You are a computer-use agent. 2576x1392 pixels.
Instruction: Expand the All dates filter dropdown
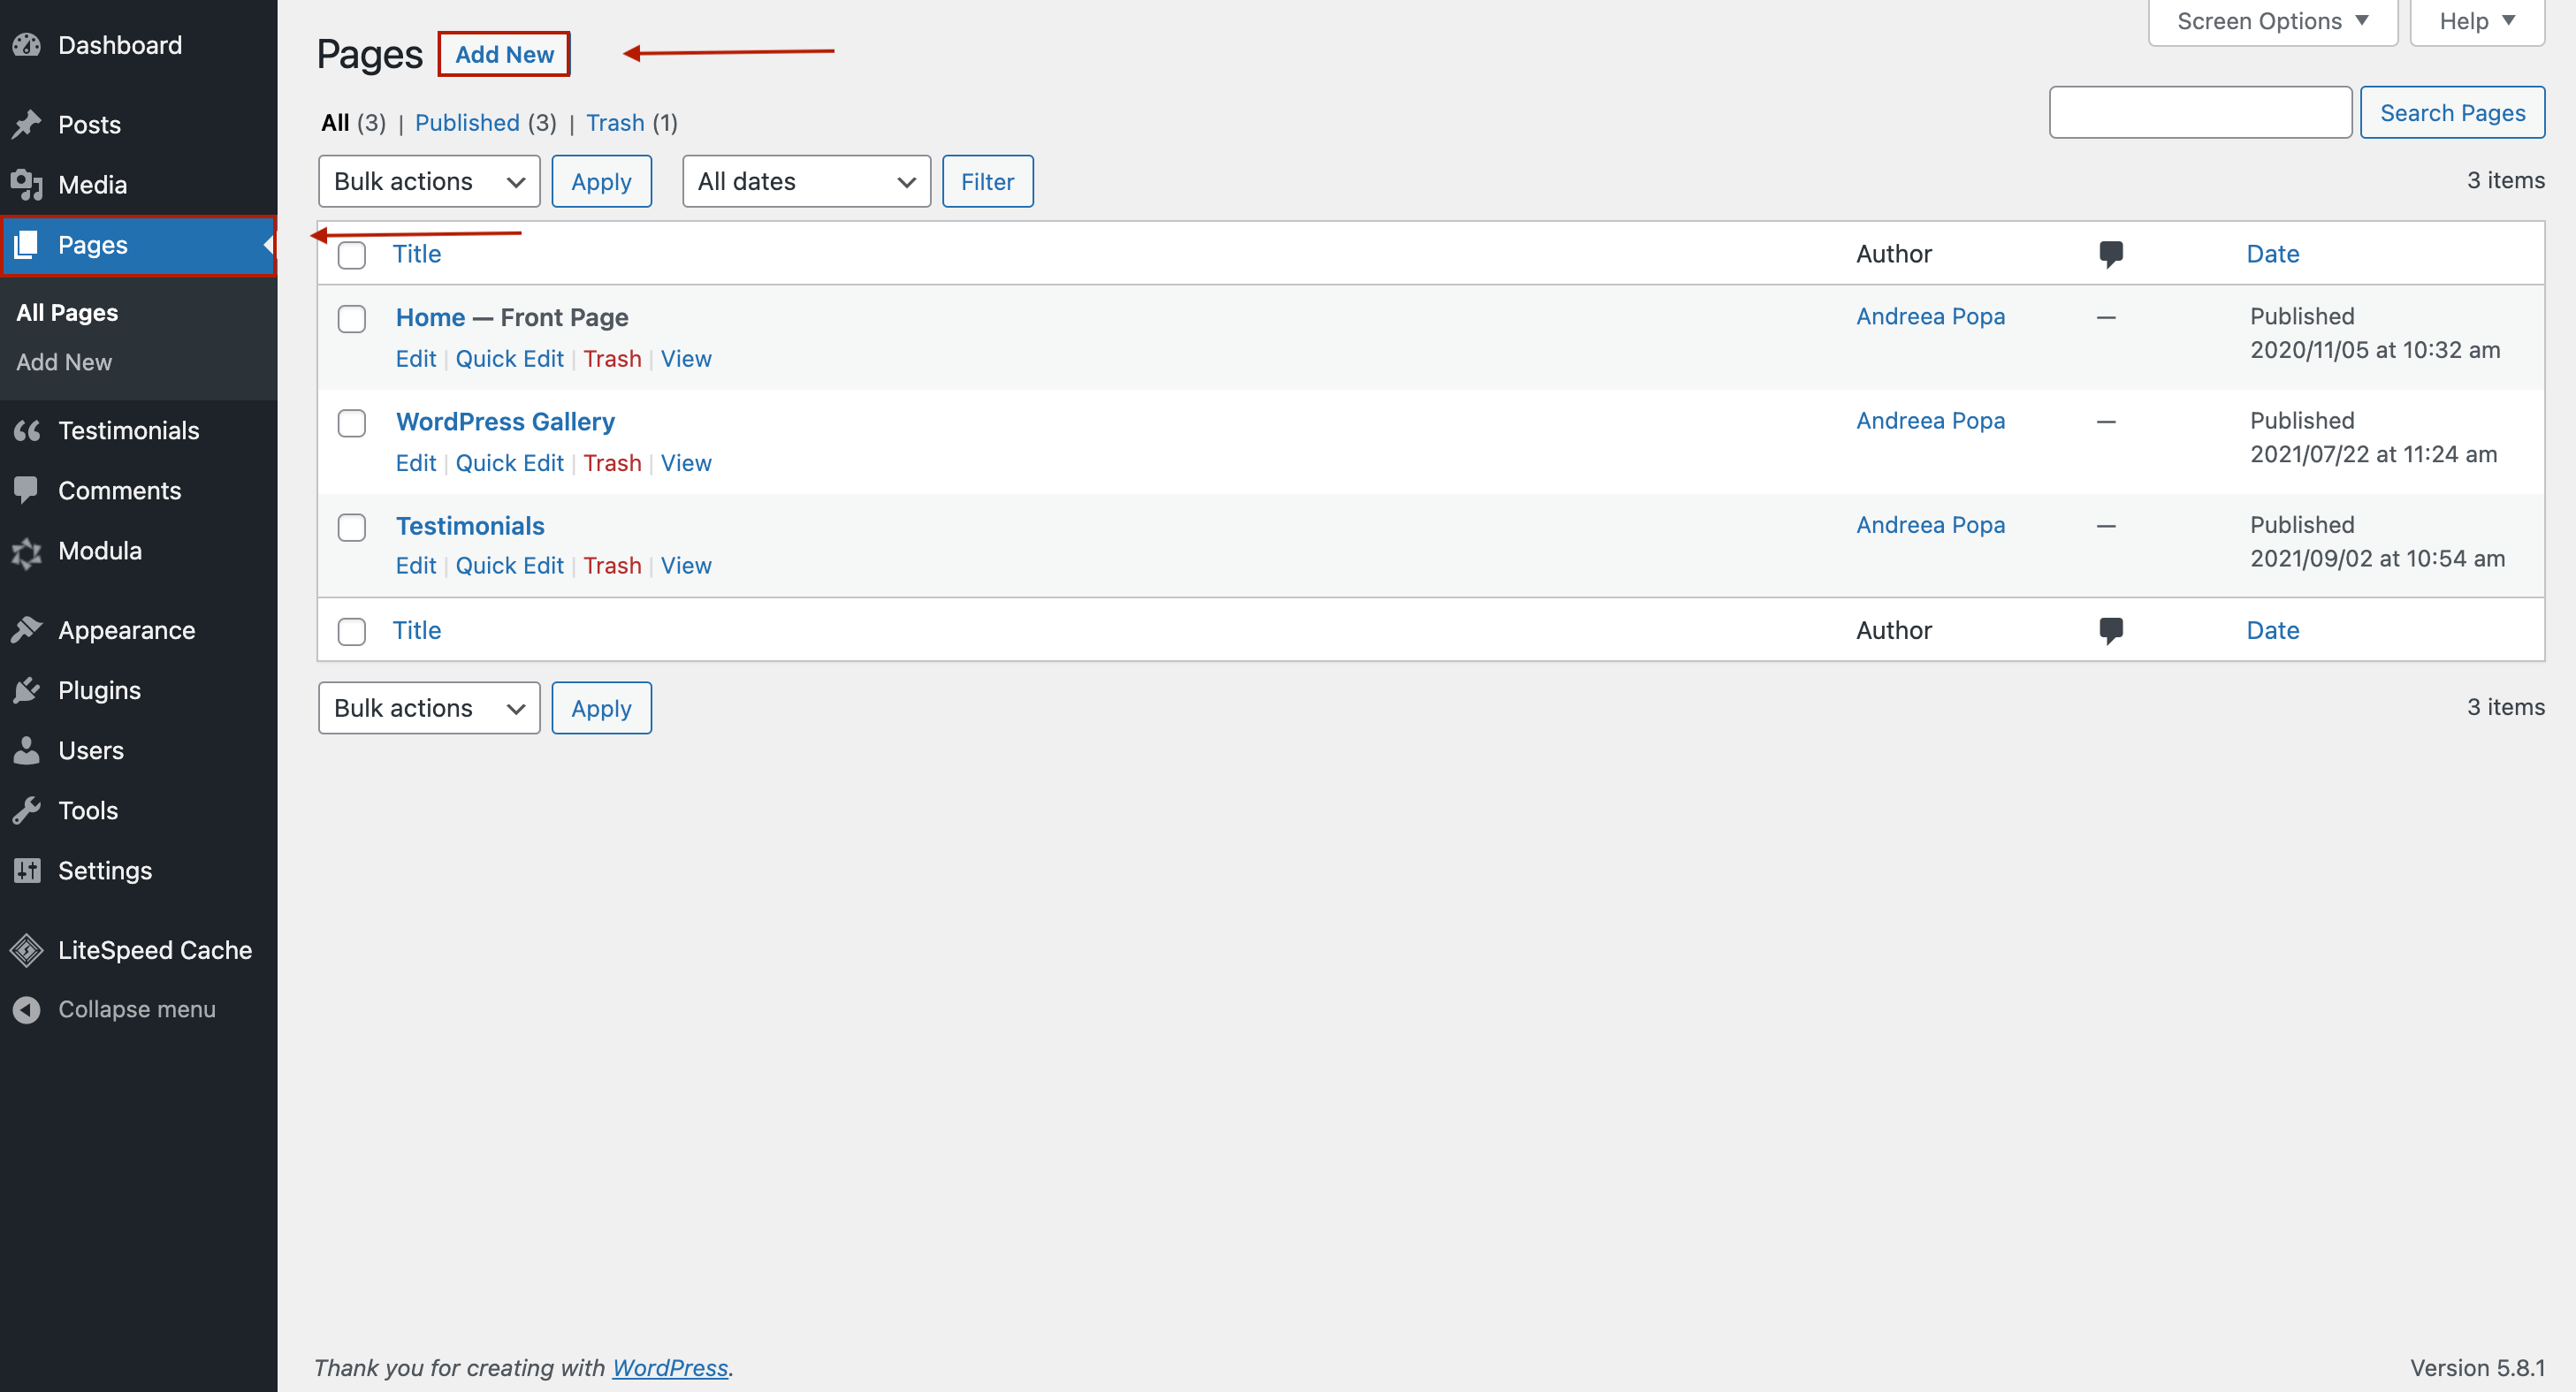click(x=804, y=180)
